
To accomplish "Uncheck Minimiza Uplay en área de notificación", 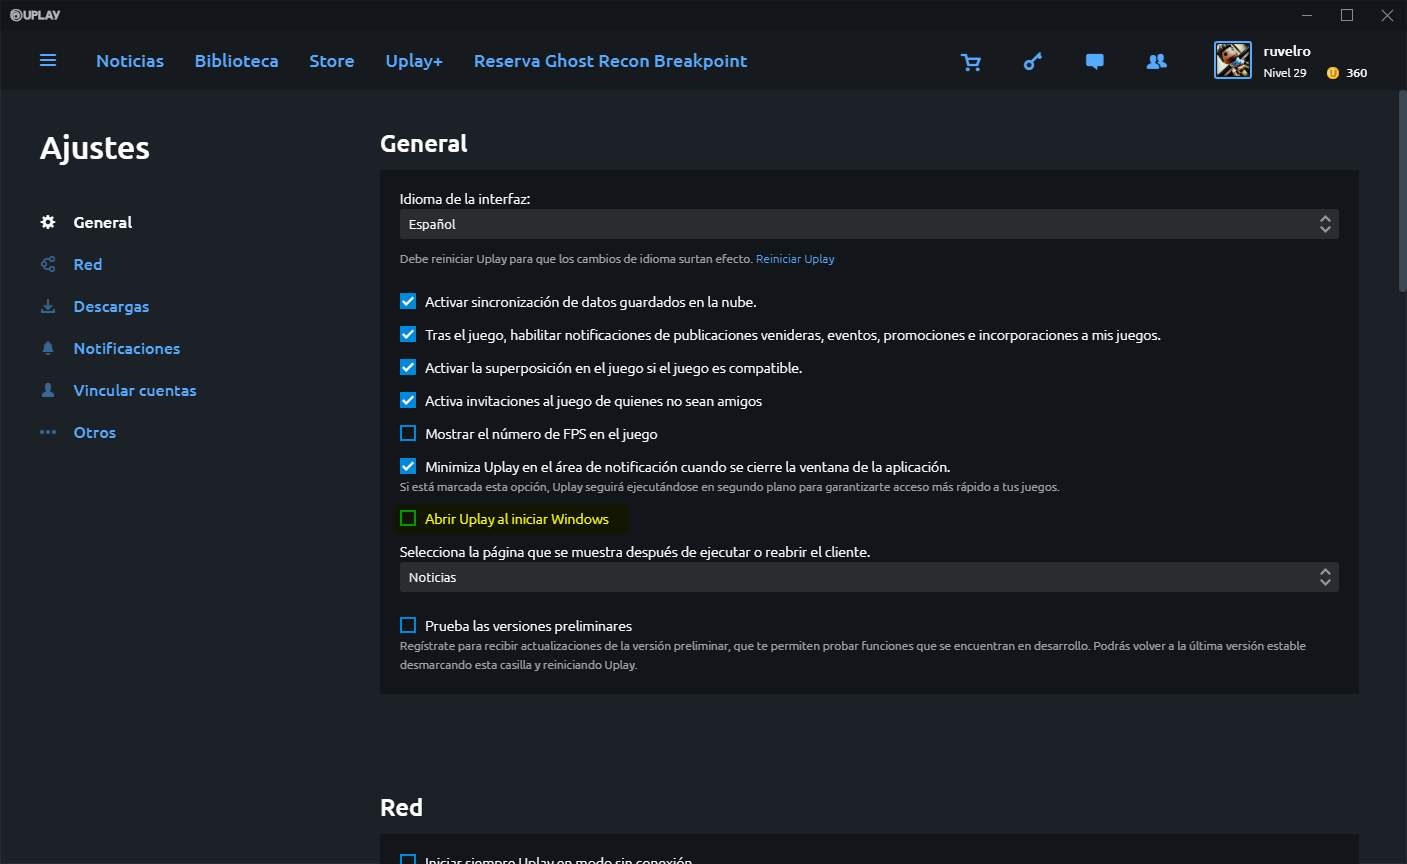I will coord(408,466).
